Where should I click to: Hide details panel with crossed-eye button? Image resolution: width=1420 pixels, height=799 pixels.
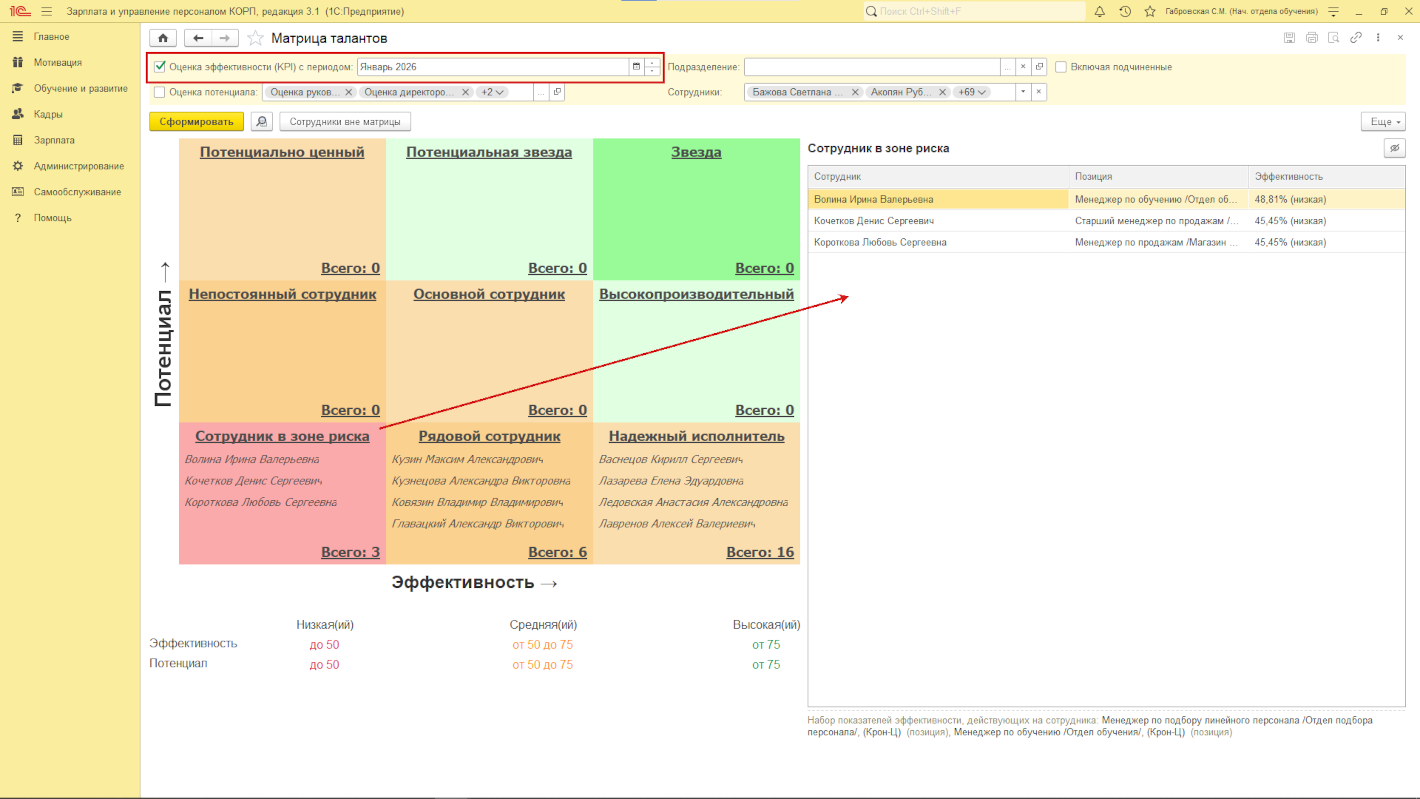point(1394,148)
